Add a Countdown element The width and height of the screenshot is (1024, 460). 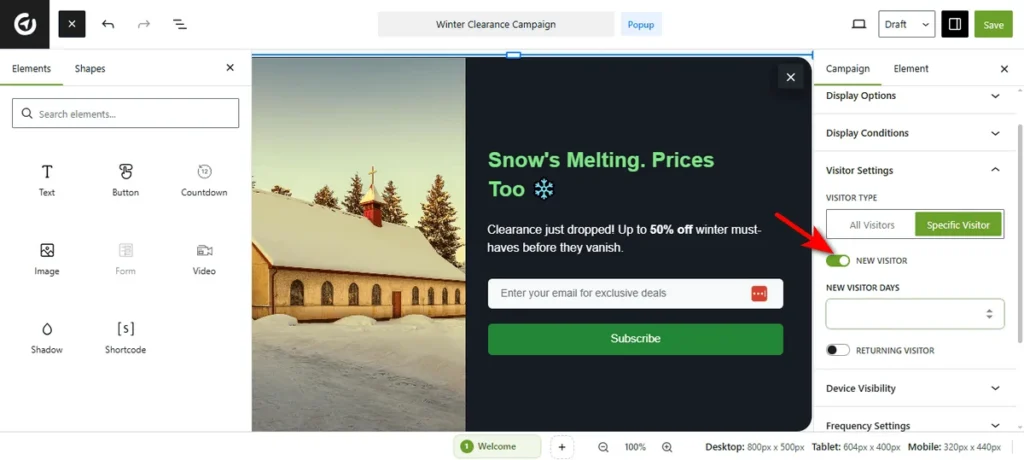tap(204, 180)
